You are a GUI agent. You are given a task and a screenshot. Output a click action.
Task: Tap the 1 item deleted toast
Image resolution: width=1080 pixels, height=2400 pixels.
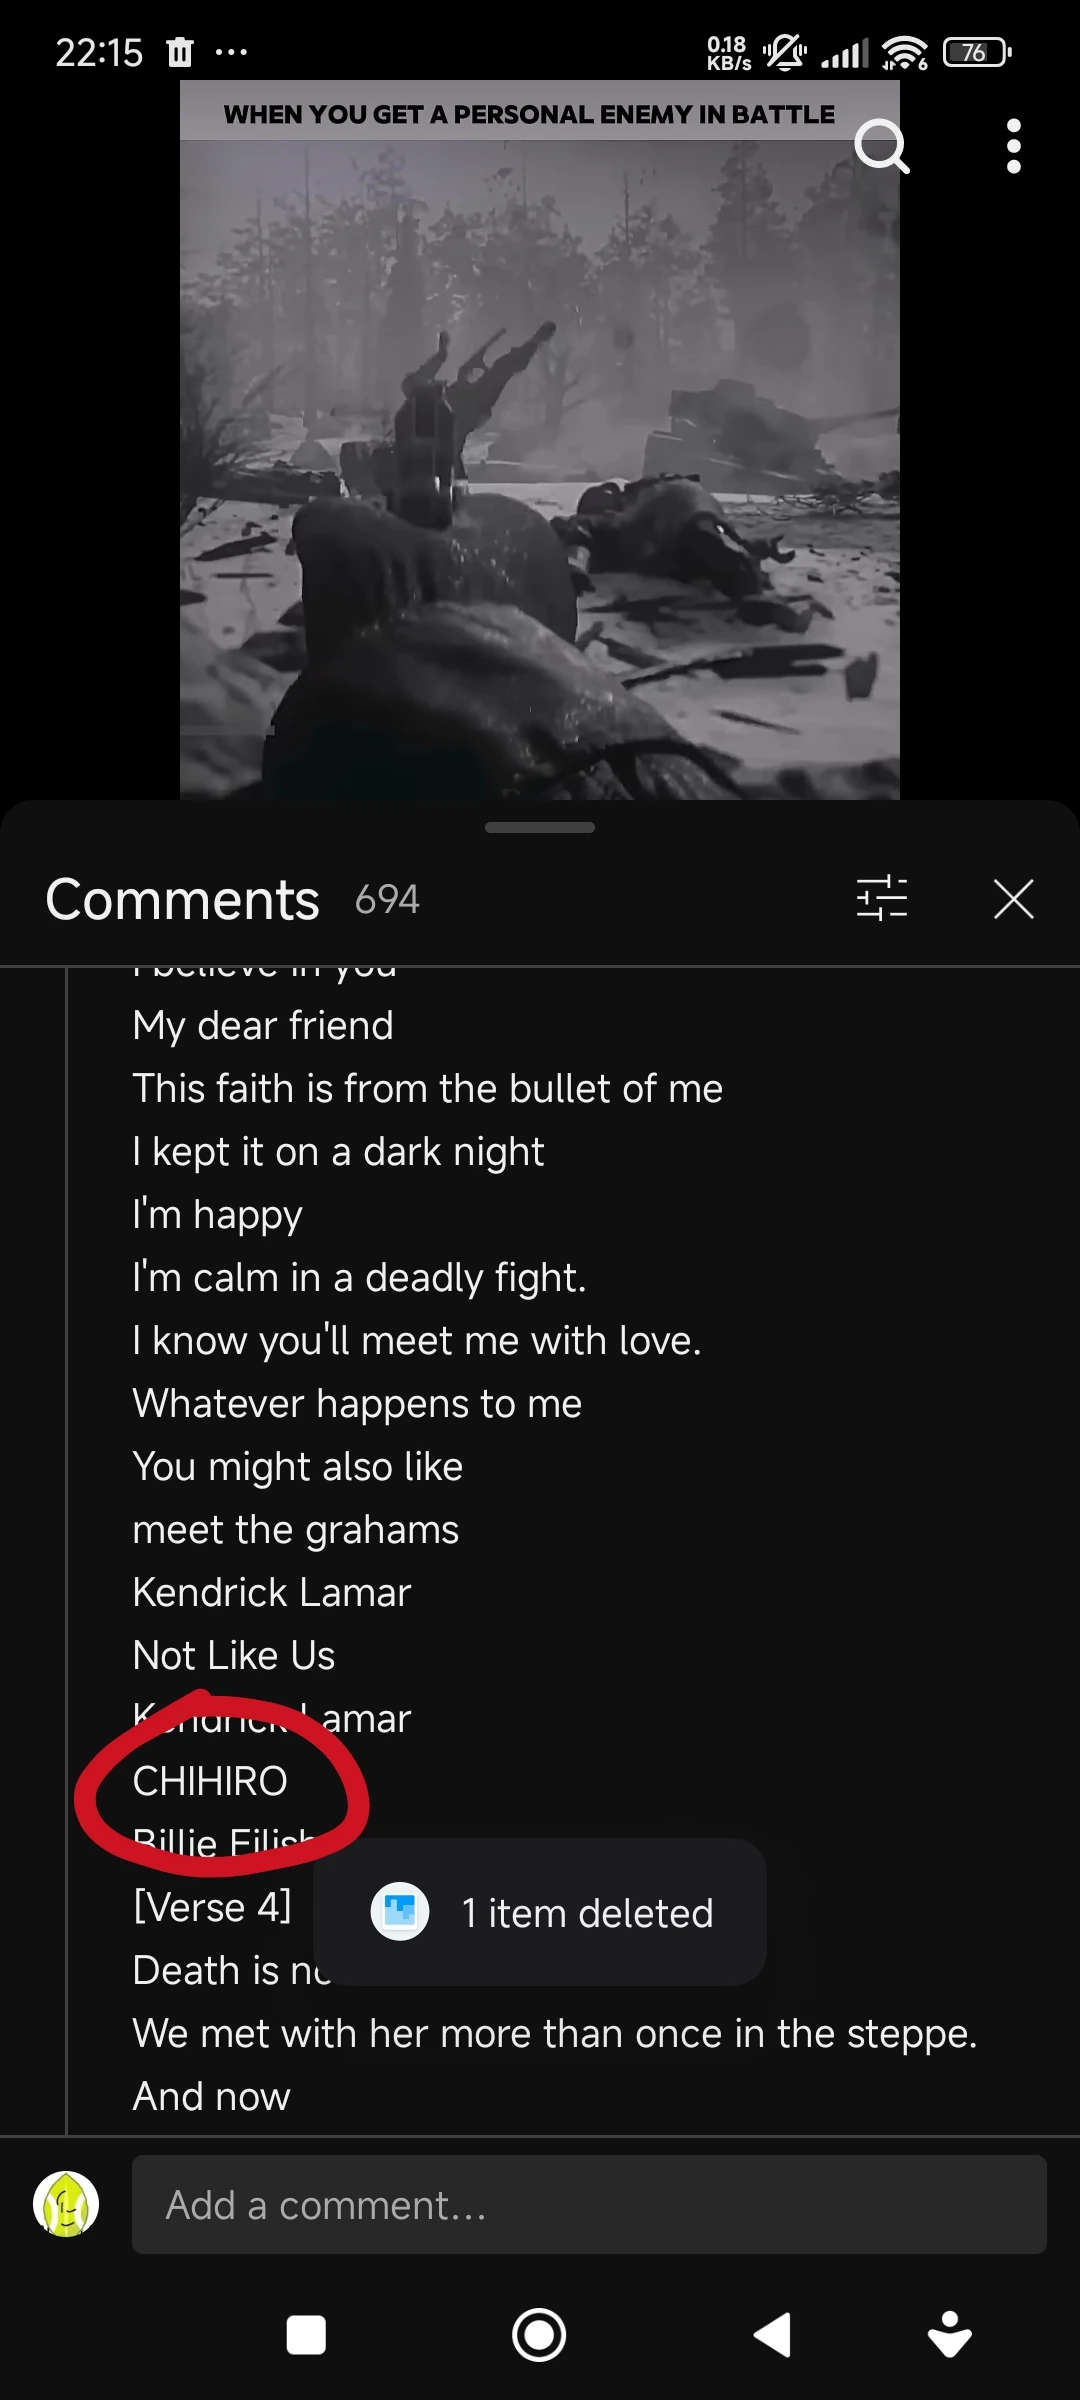click(x=540, y=1912)
